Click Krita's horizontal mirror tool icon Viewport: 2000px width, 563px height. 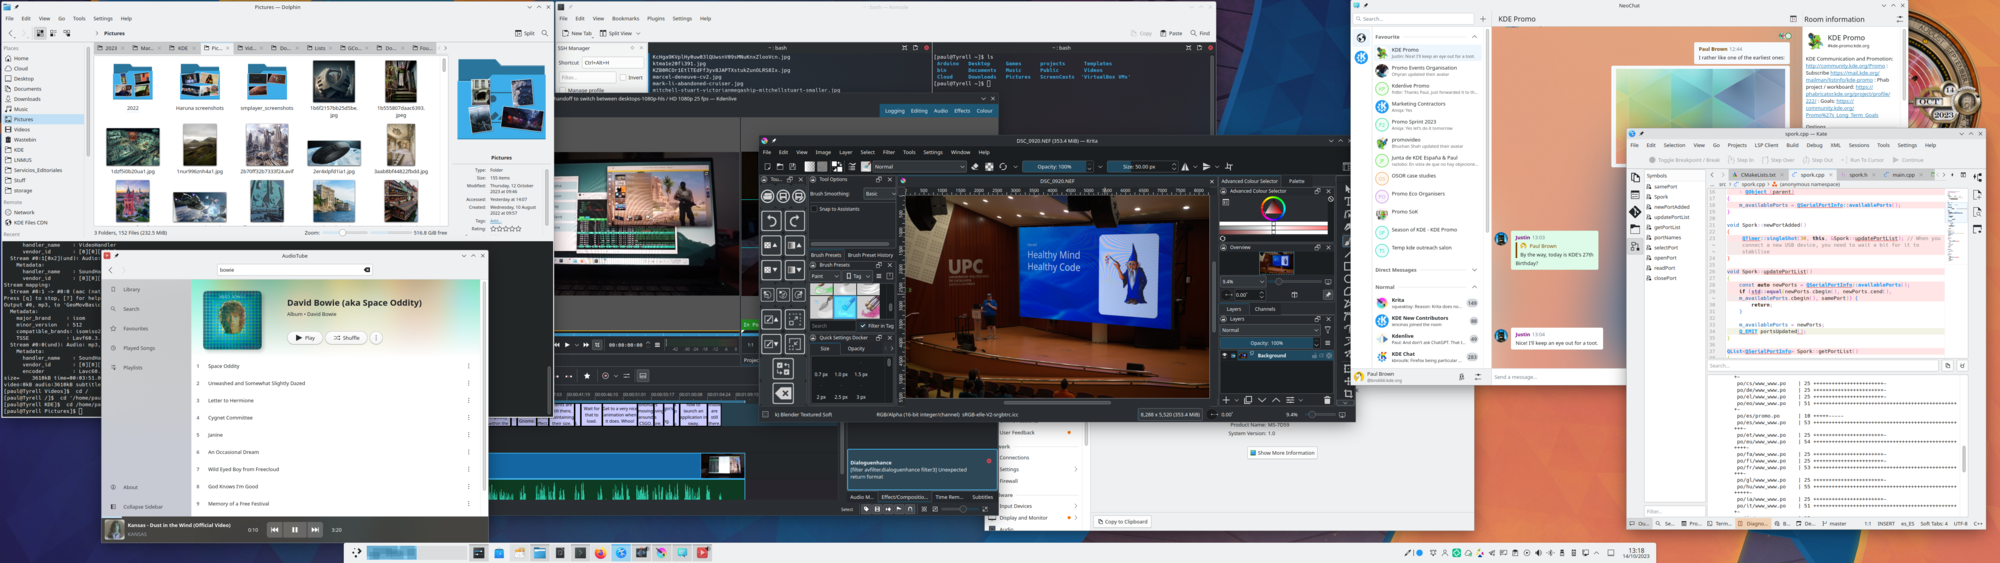pos(1186,167)
